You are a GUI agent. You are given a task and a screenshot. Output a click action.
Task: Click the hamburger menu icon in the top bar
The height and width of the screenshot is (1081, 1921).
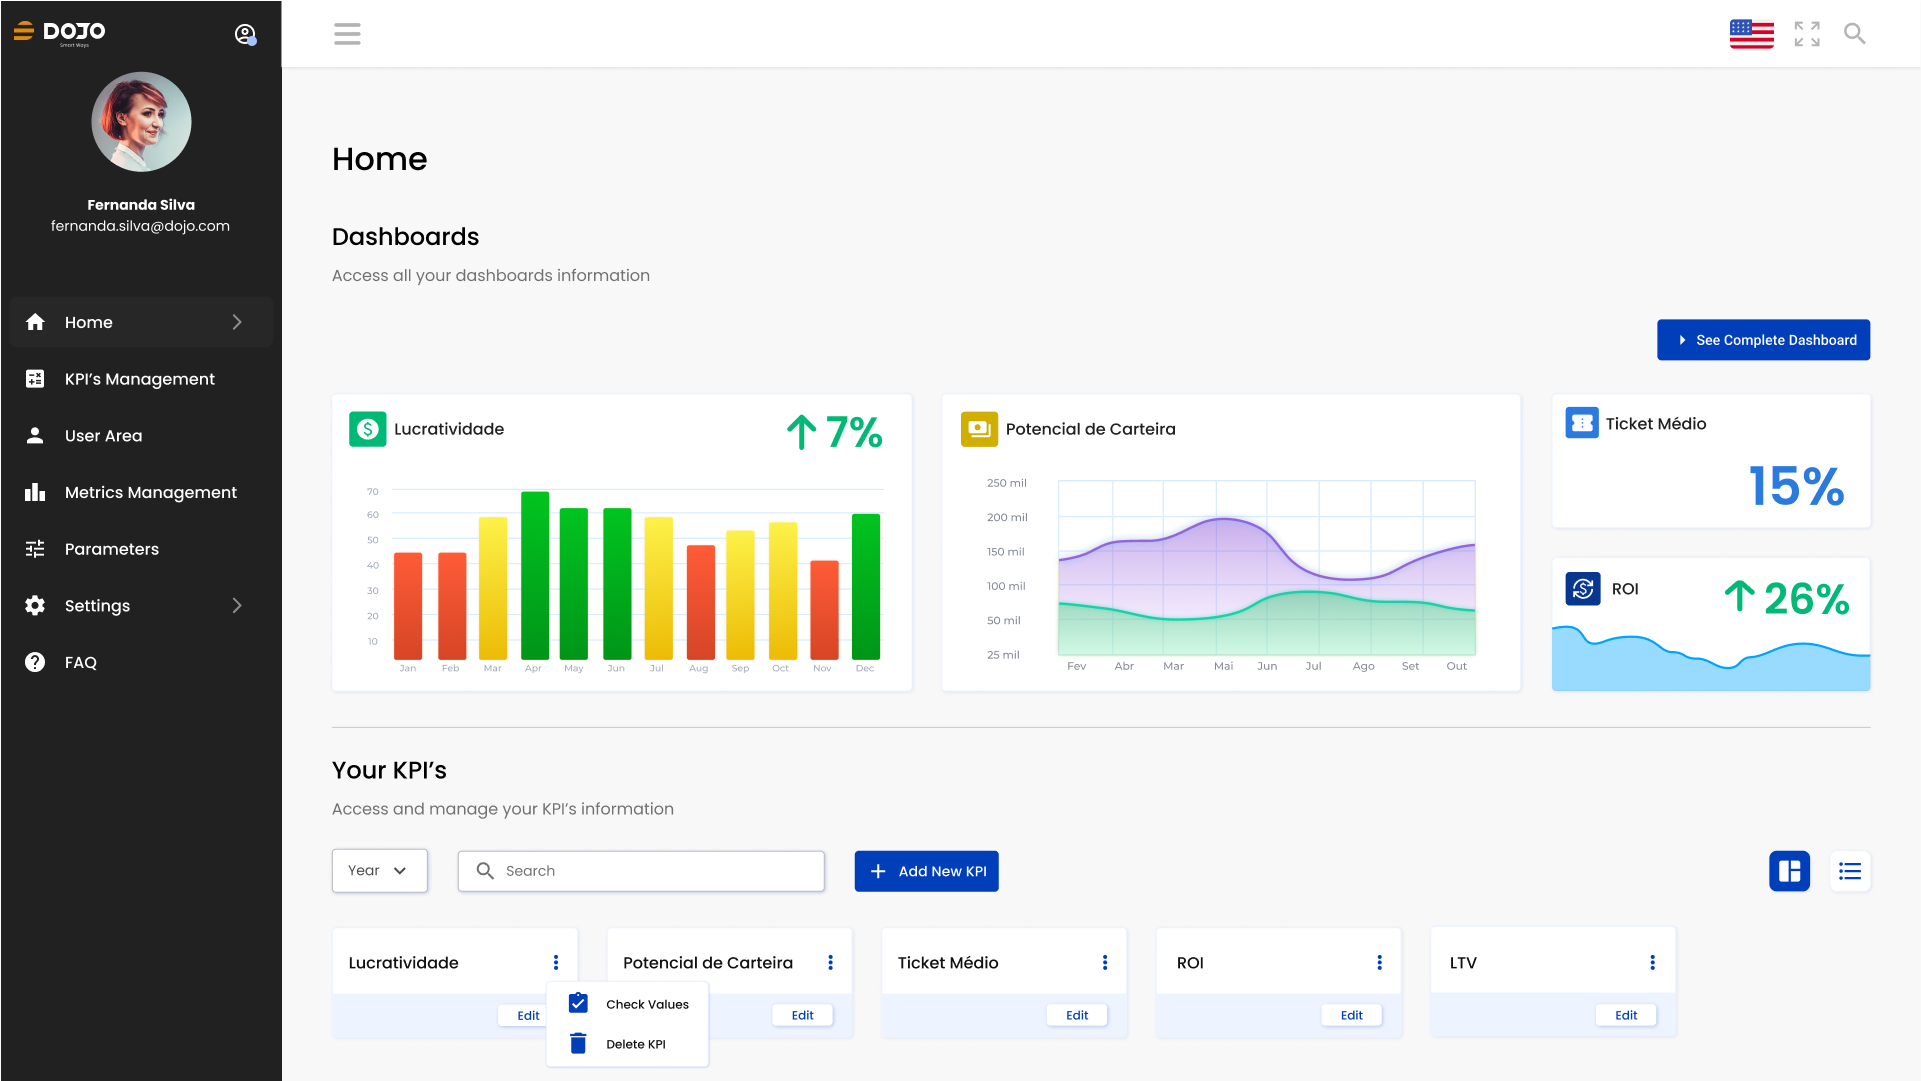click(347, 34)
